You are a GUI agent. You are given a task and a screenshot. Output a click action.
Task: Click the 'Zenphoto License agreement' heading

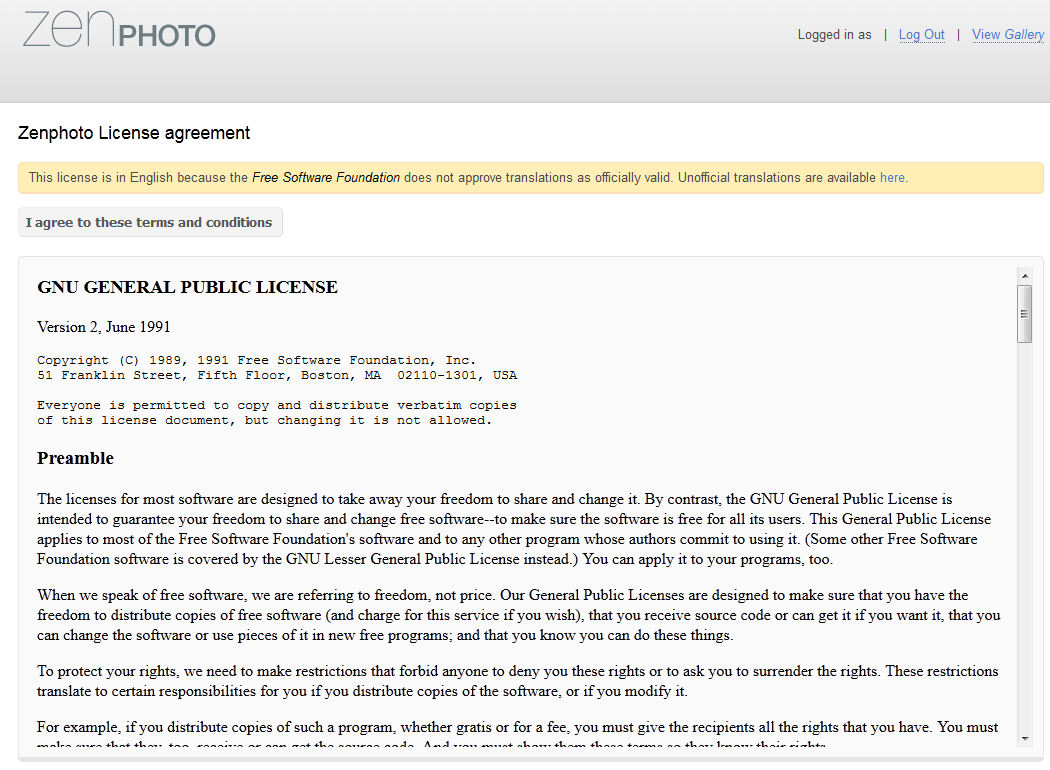[x=134, y=133]
